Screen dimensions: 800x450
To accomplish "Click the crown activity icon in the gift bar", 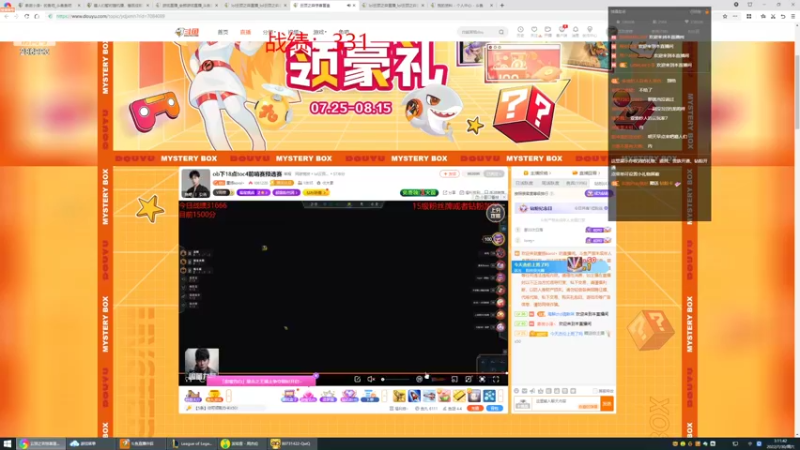I will 328,396.
